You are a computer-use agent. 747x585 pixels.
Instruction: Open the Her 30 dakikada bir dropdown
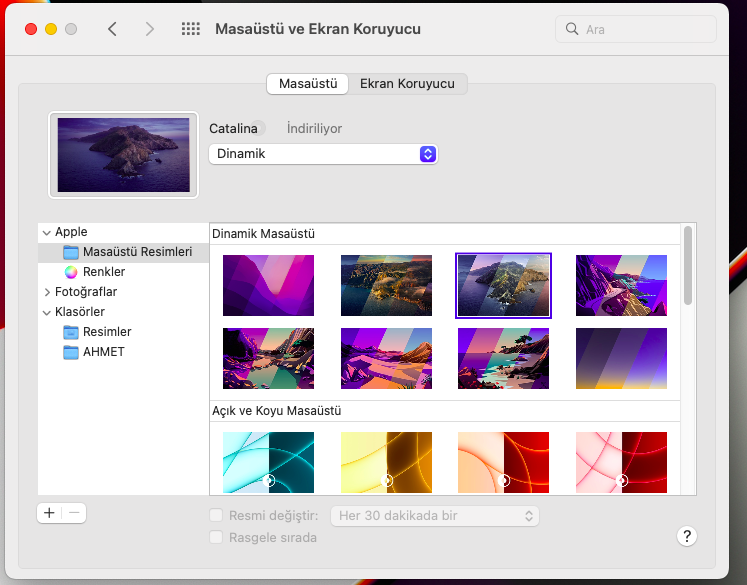435,516
